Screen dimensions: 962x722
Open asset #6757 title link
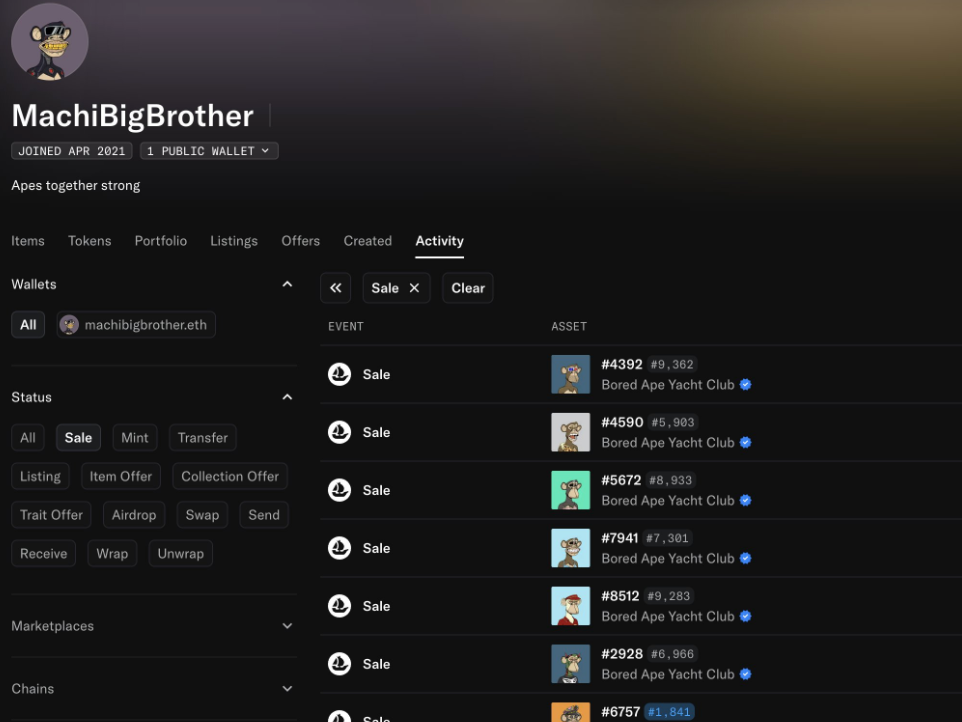coord(620,712)
